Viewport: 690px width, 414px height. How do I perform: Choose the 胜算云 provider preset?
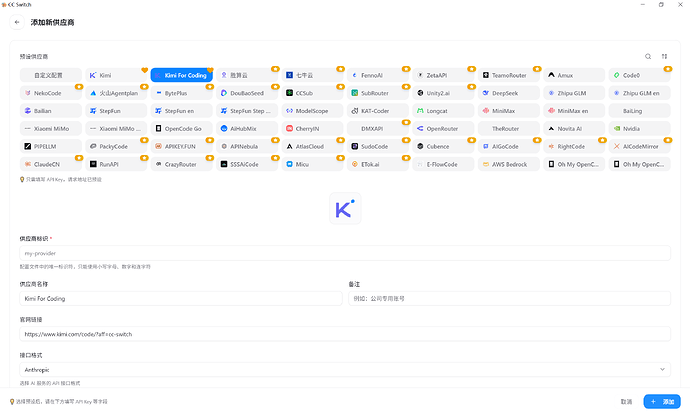[247, 75]
